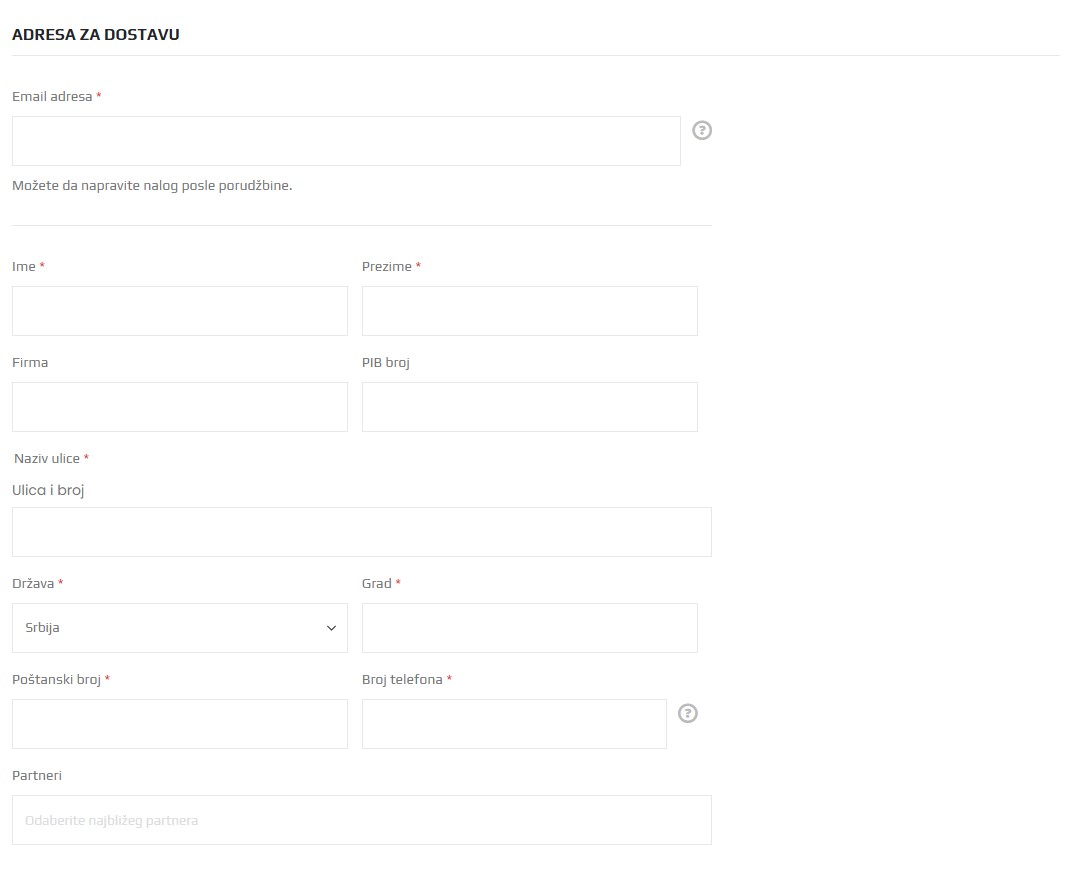Focus the PIB broj input

(x=529, y=407)
